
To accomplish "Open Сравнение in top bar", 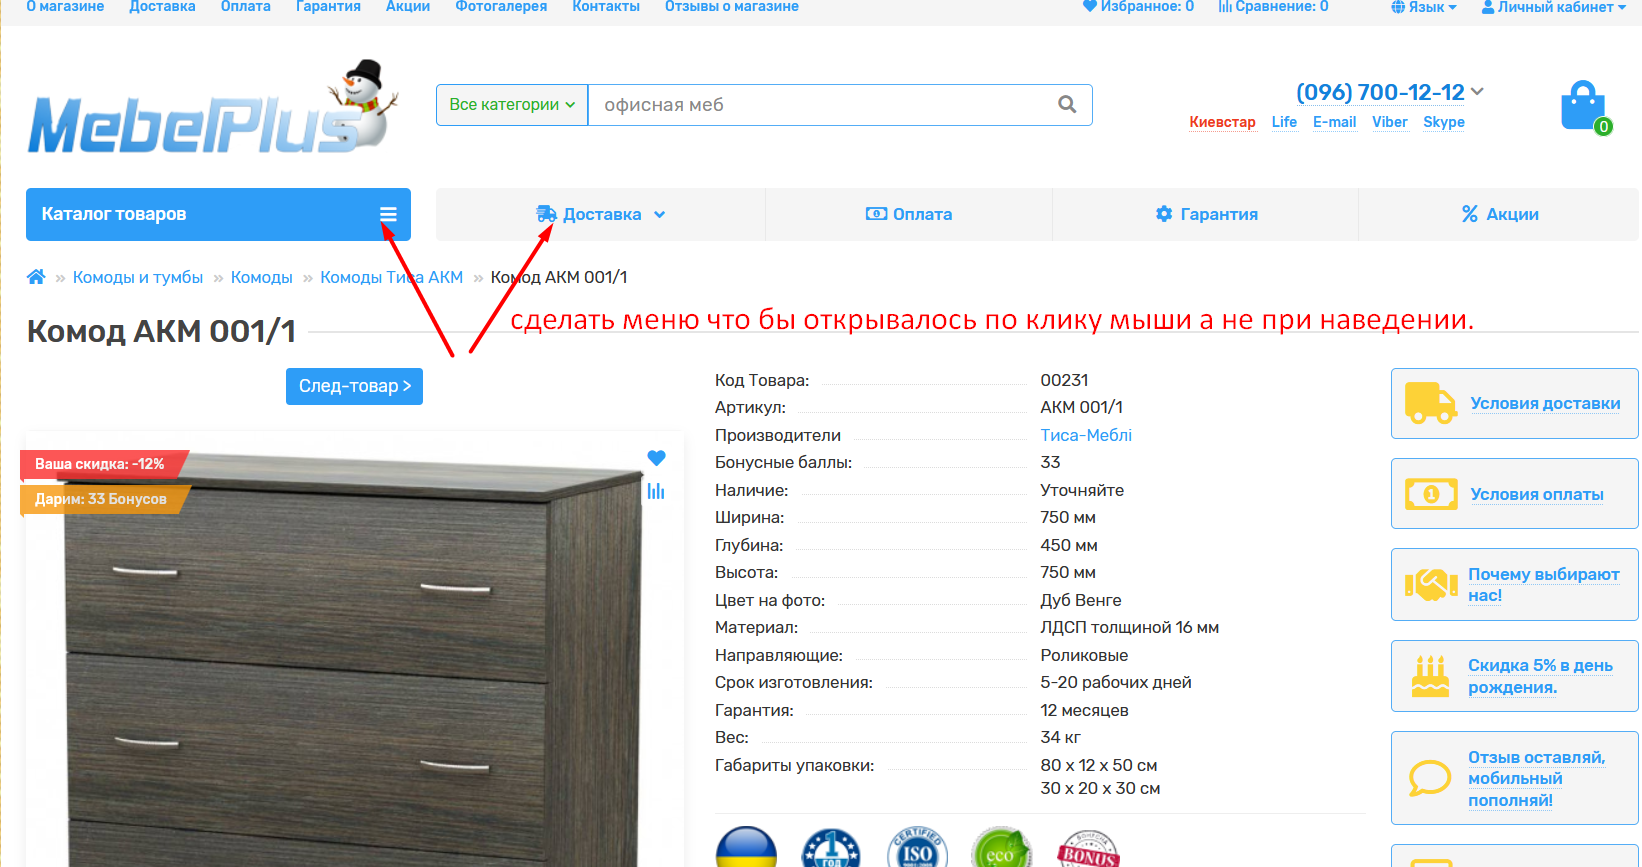I will [x=1273, y=7].
